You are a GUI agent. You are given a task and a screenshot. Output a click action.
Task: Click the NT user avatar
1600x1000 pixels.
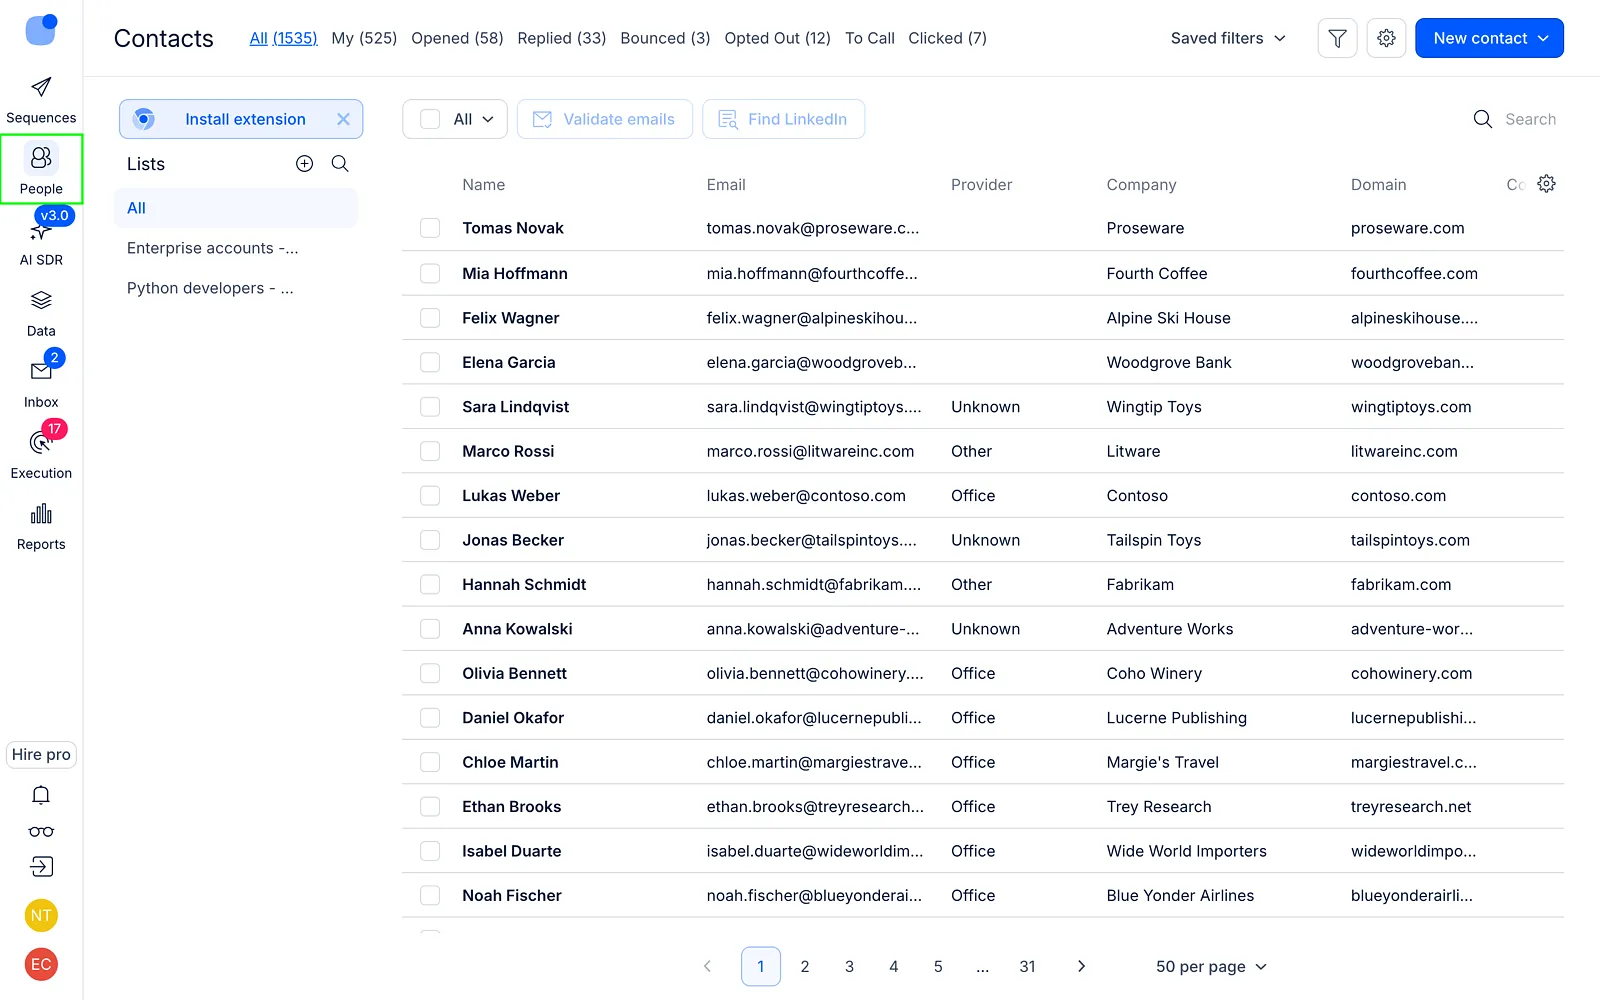[41, 915]
